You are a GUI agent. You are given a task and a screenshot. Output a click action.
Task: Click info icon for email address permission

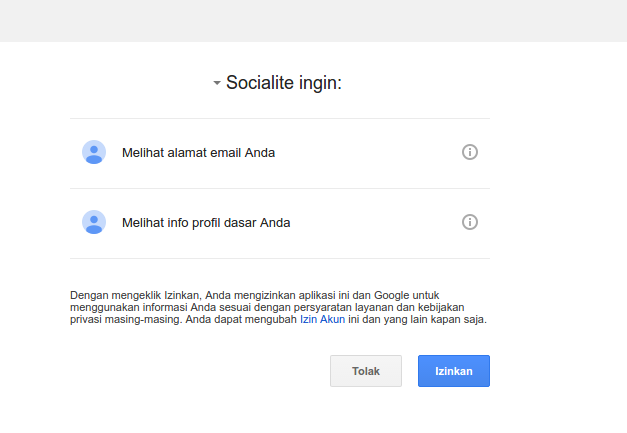coord(470,152)
